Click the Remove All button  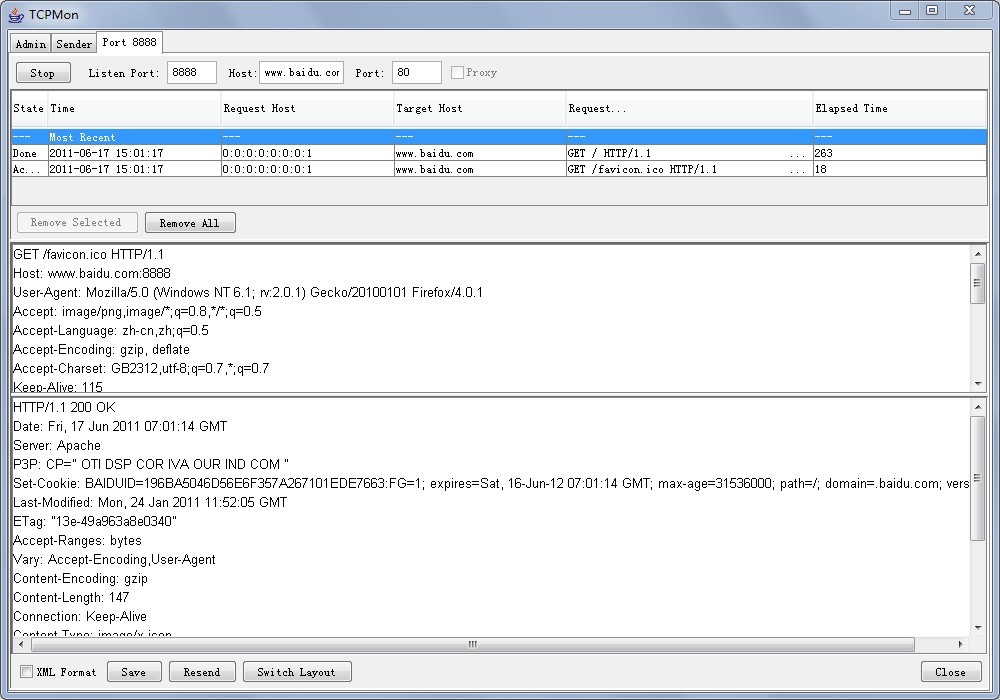click(190, 223)
